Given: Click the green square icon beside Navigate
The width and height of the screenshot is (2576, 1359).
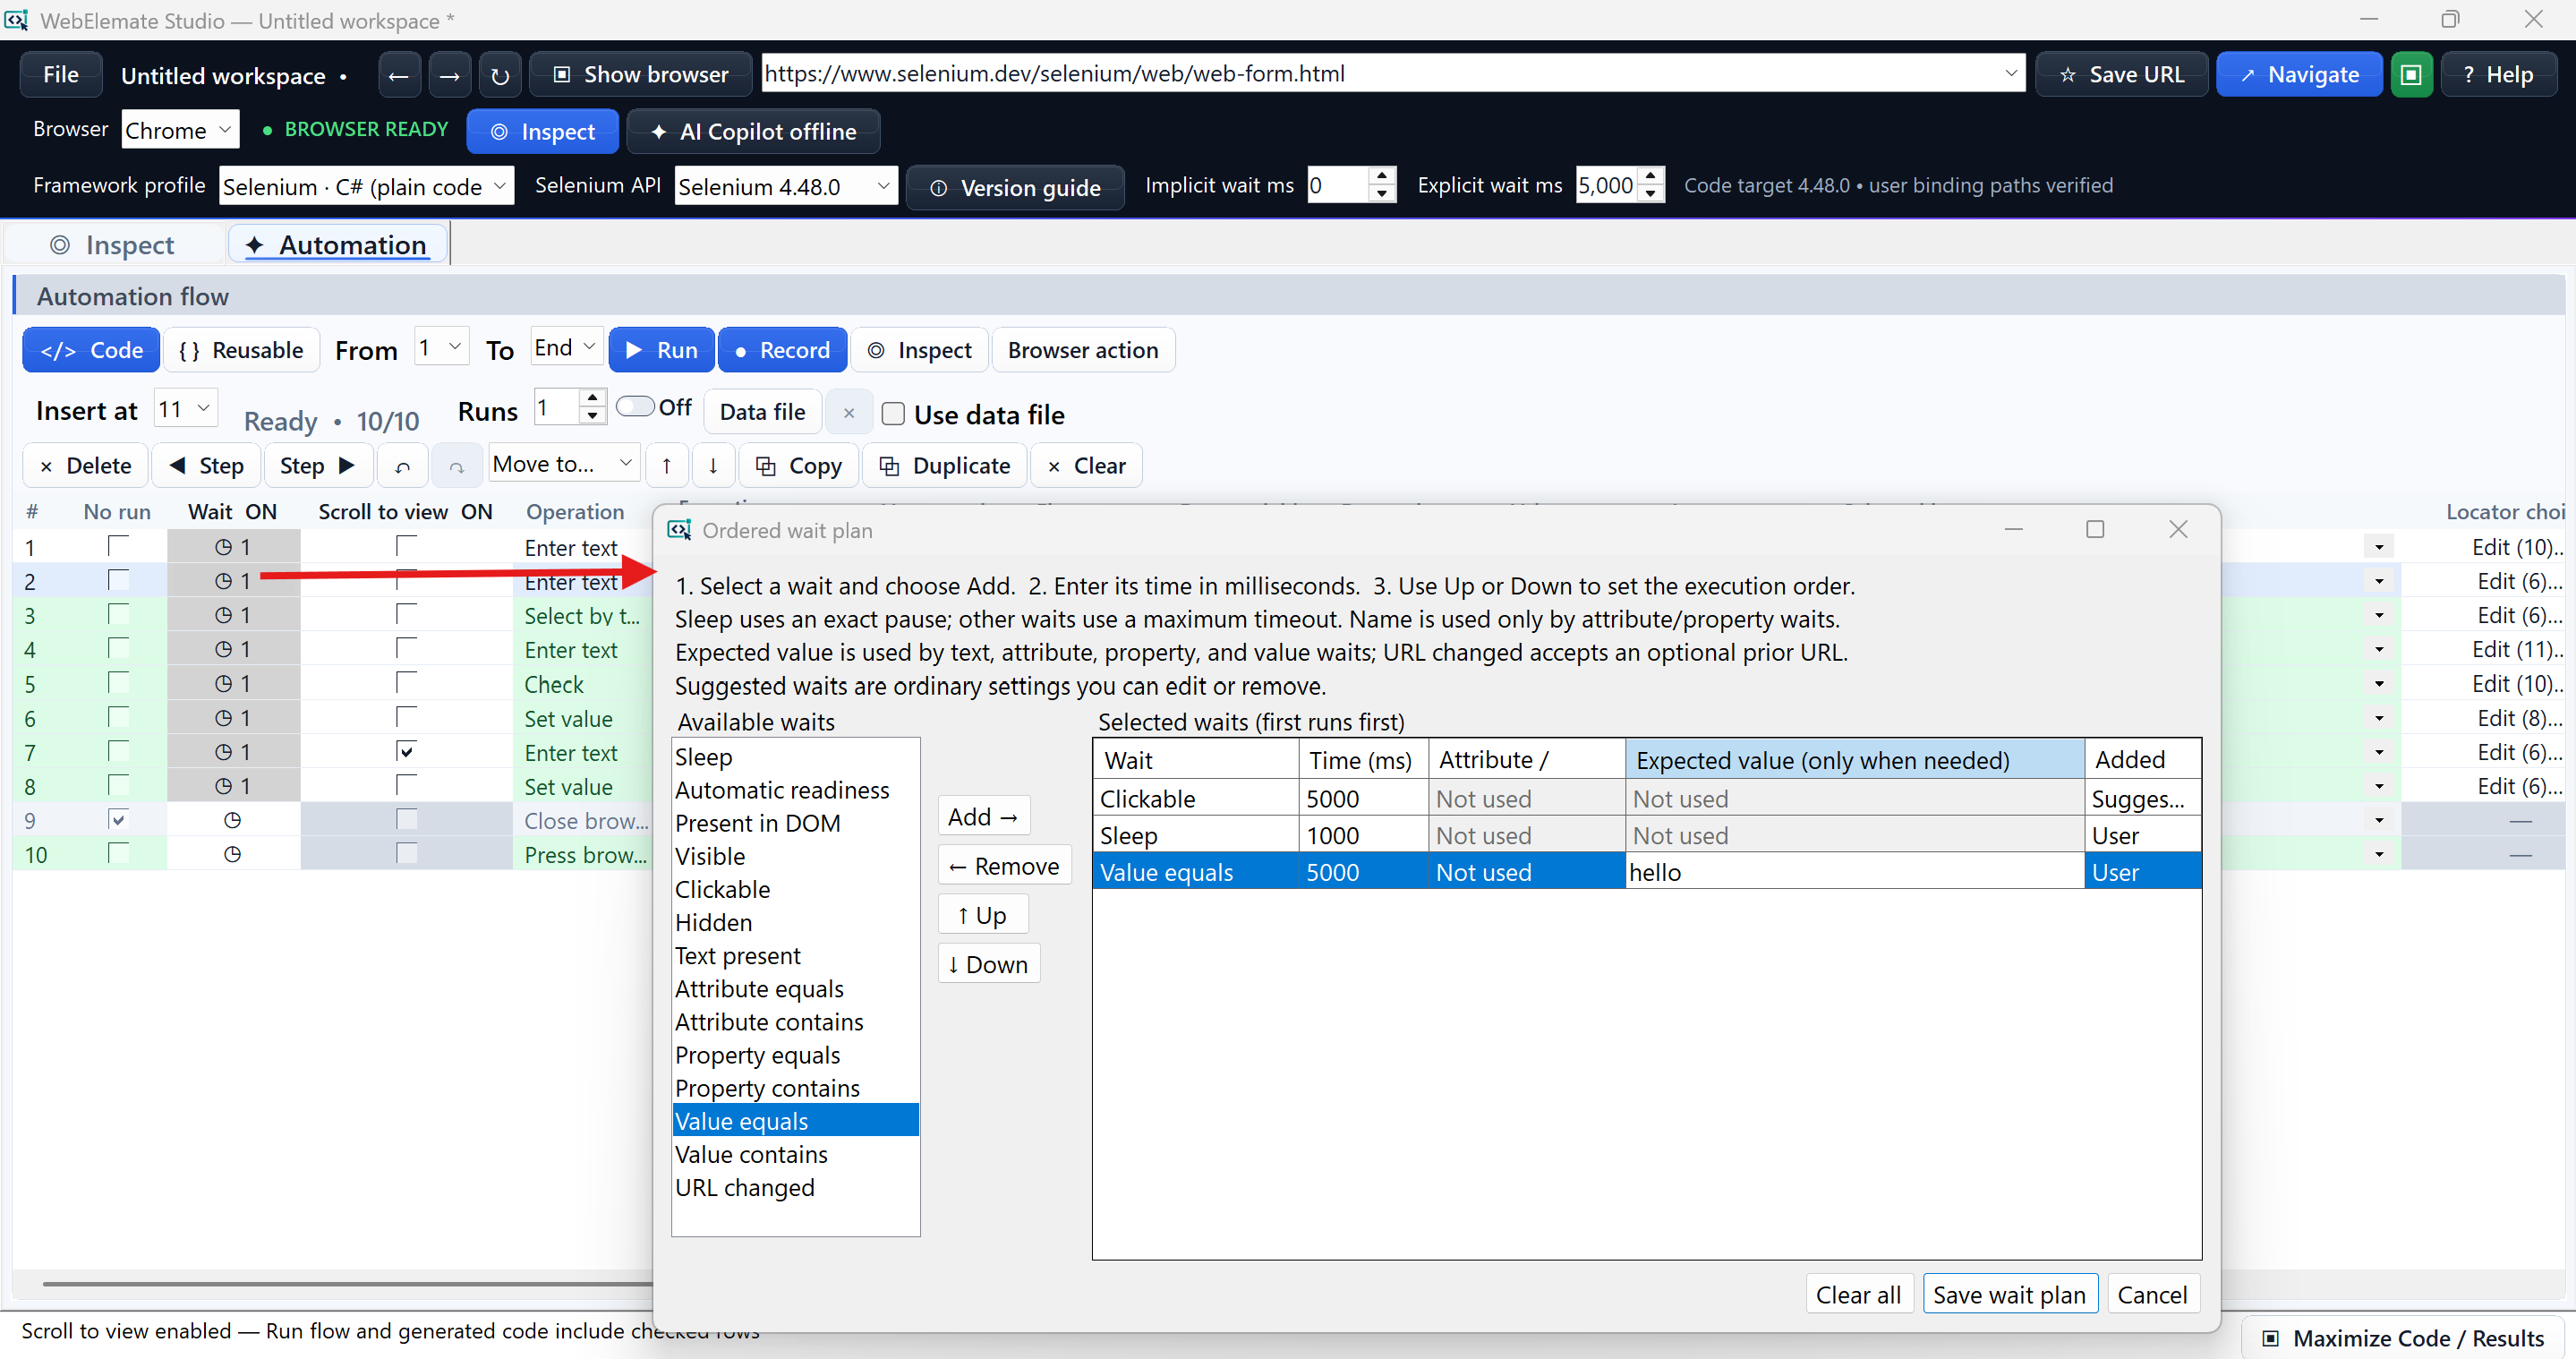Looking at the screenshot, I should pyautogui.click(x=2411, y=75).
